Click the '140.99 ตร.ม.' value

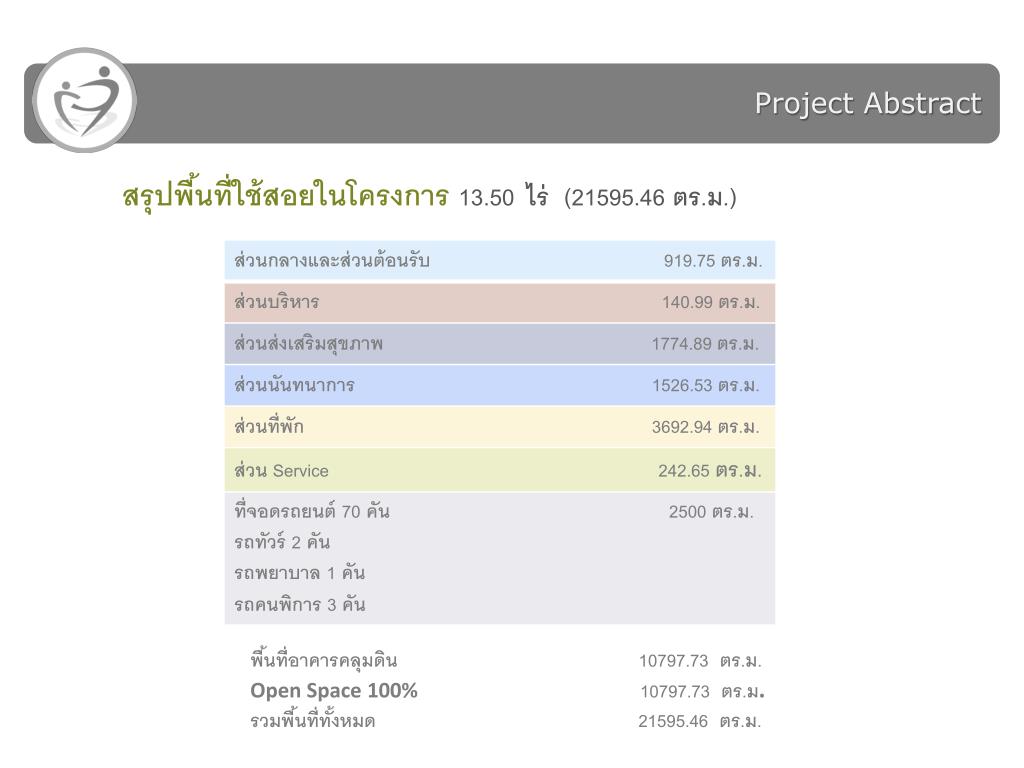[711, 302]
